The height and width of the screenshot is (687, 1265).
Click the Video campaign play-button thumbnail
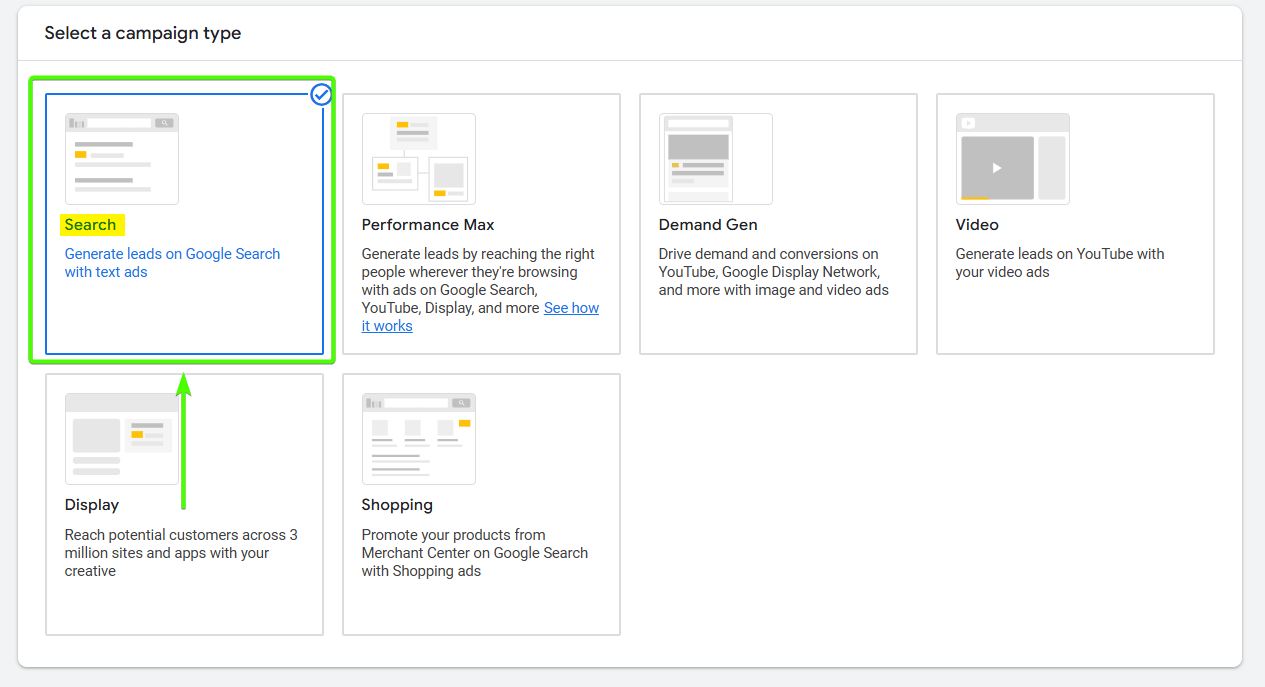point(1013,157)
